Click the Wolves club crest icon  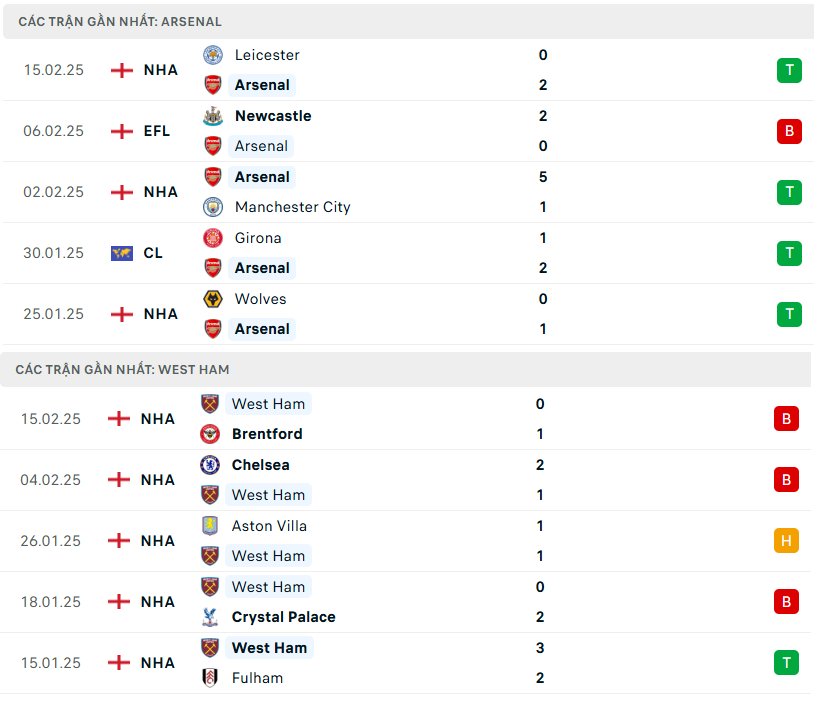(213, 299)
